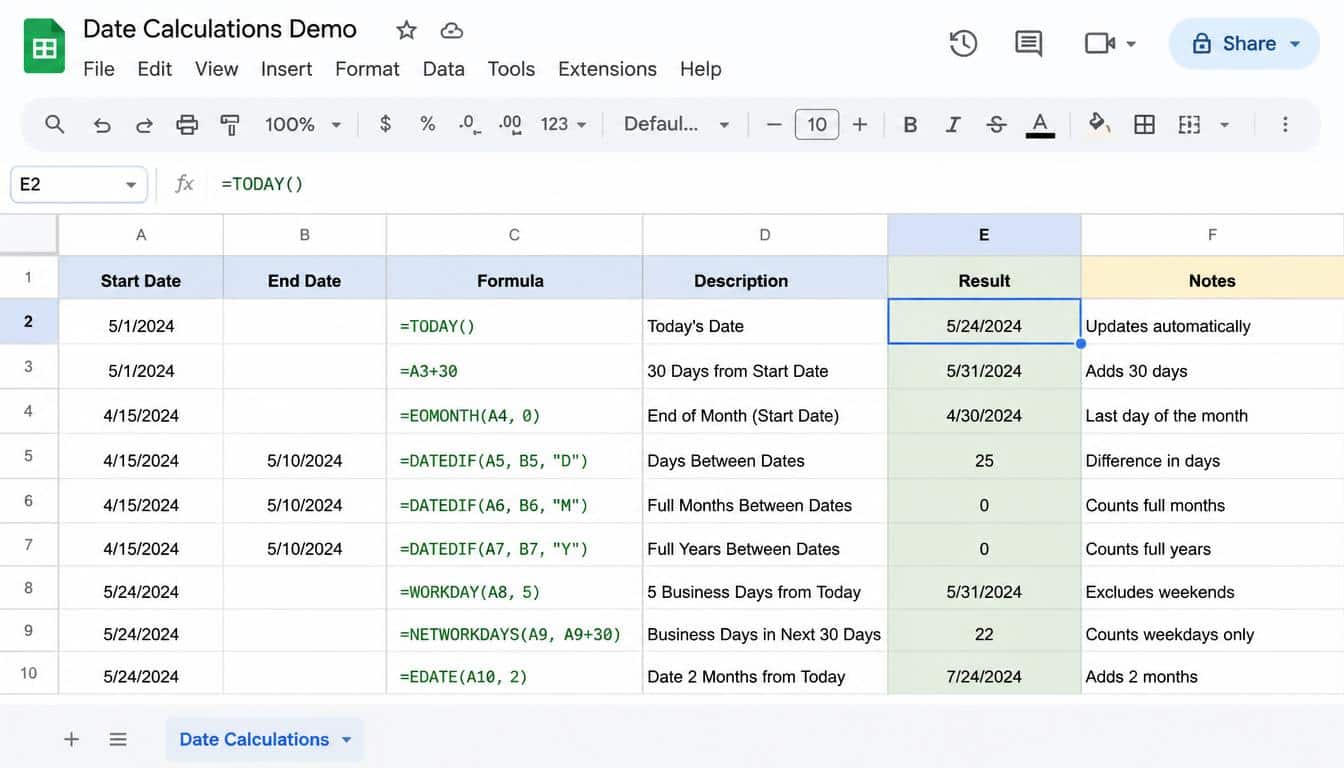Viewport: 1344px width, 768px height.
Task: Open the File menu
Action: click(x=99, y=69)
